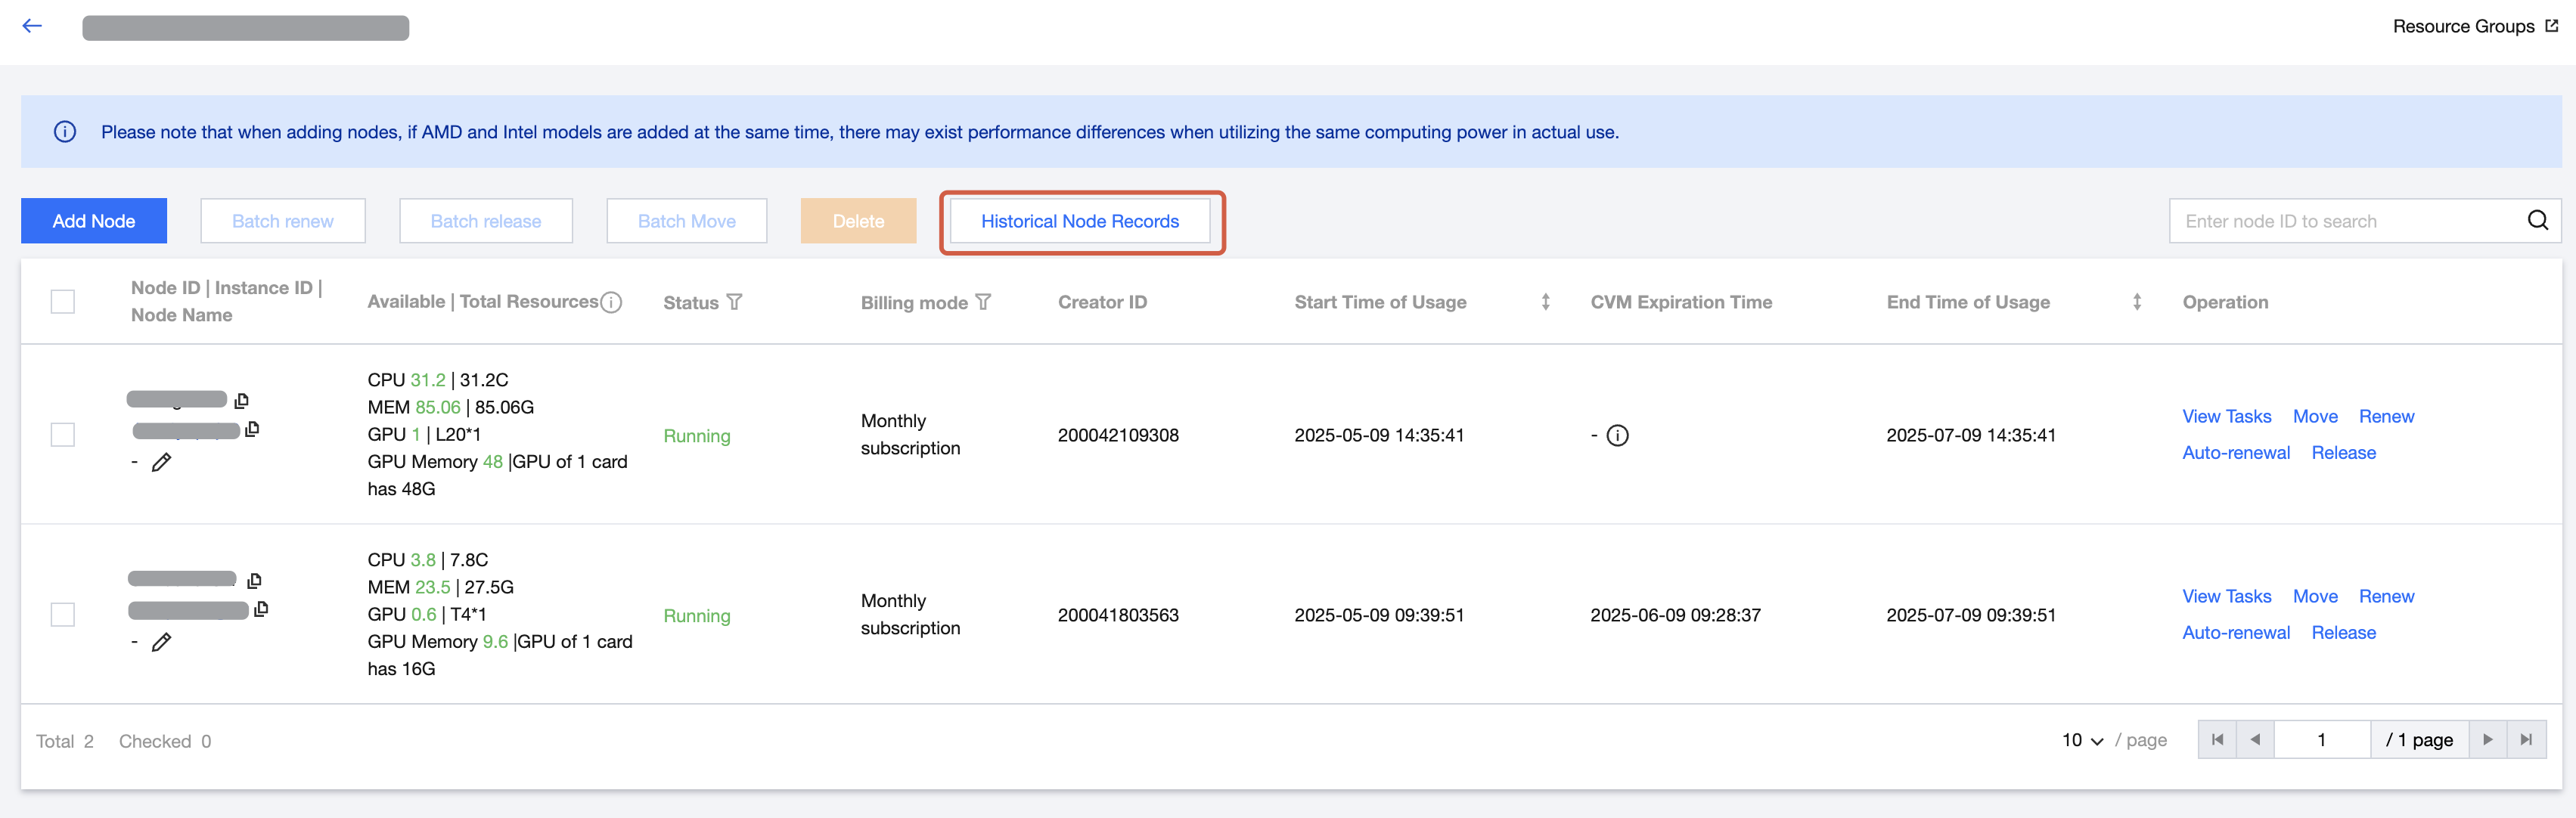Copy the second row's node ID
This screenshot has width=2576, height=818.
[x=254, y=580]
